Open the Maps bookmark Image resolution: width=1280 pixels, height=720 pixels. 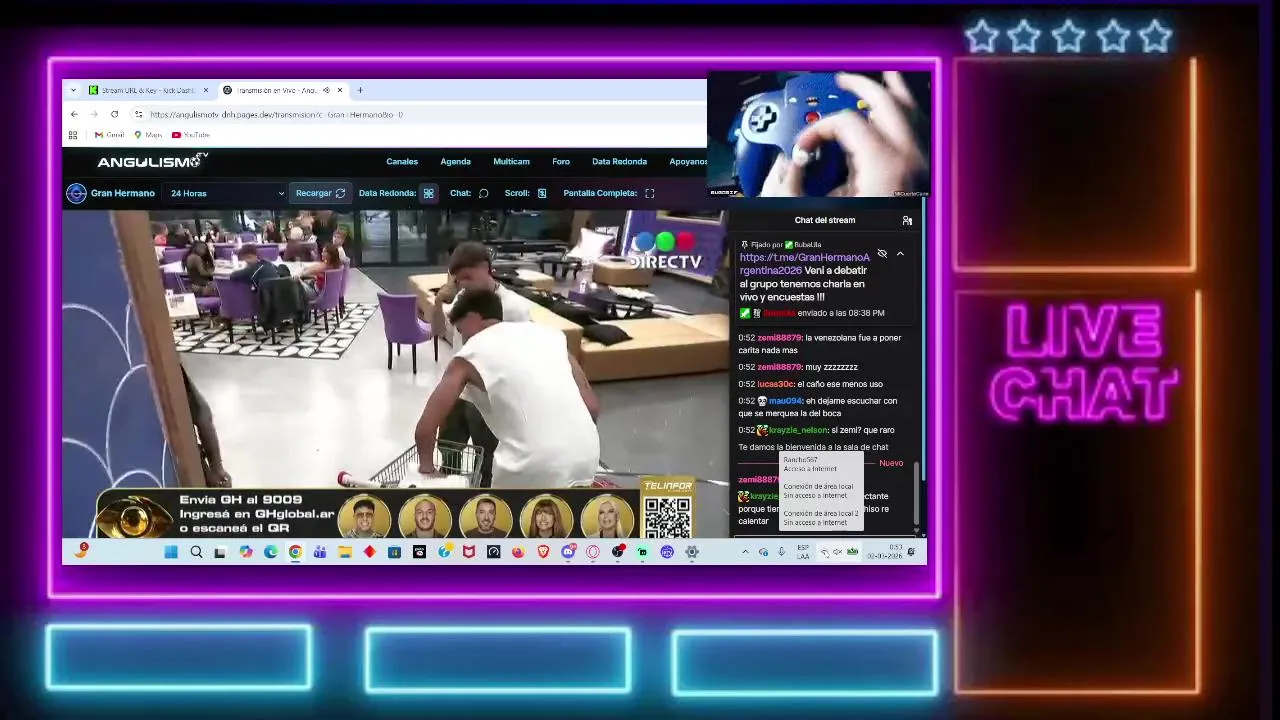click(147, 135)
